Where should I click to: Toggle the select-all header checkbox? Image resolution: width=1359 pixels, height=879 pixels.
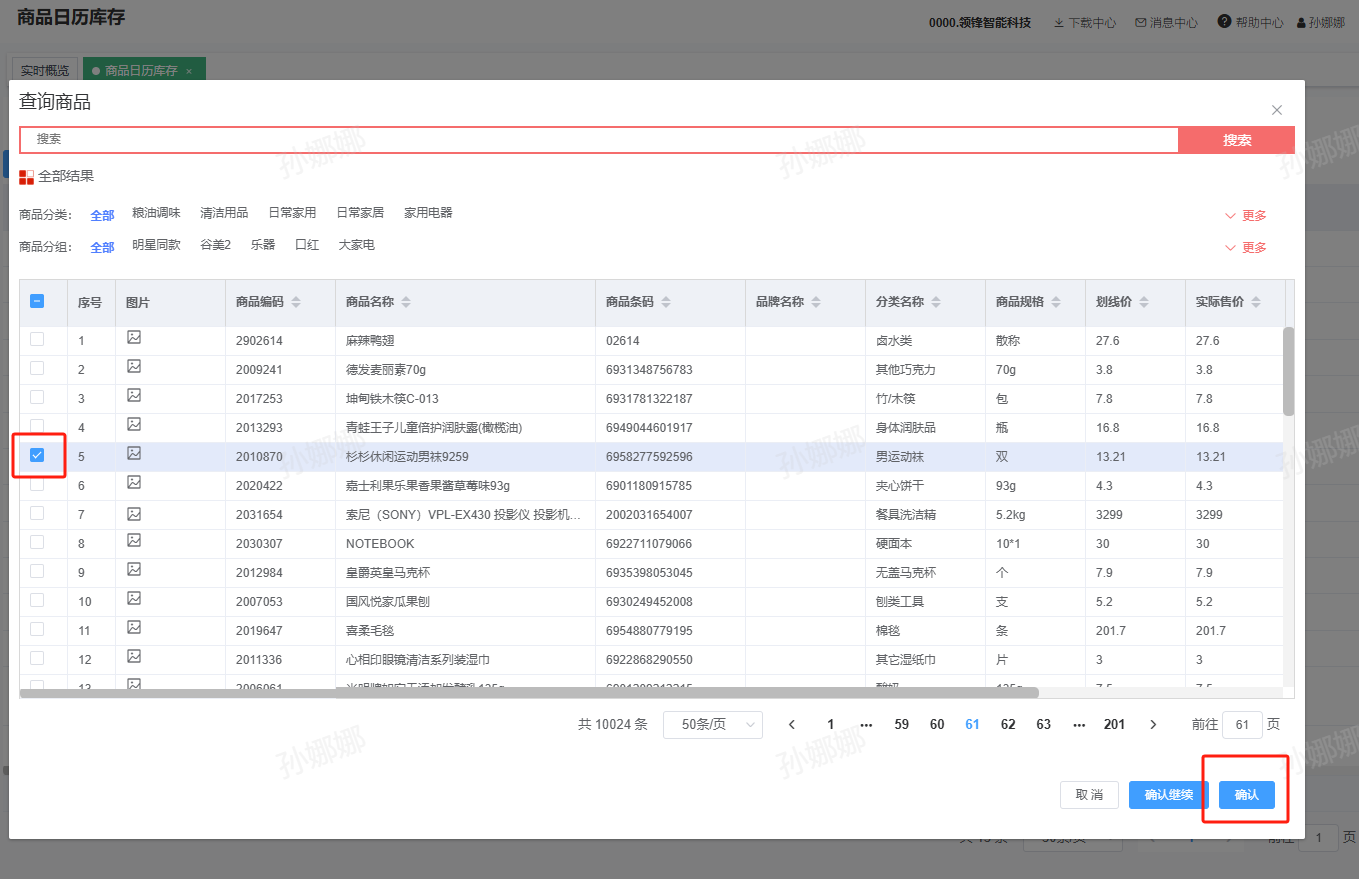pyautogui.click(x=37, y=301)
